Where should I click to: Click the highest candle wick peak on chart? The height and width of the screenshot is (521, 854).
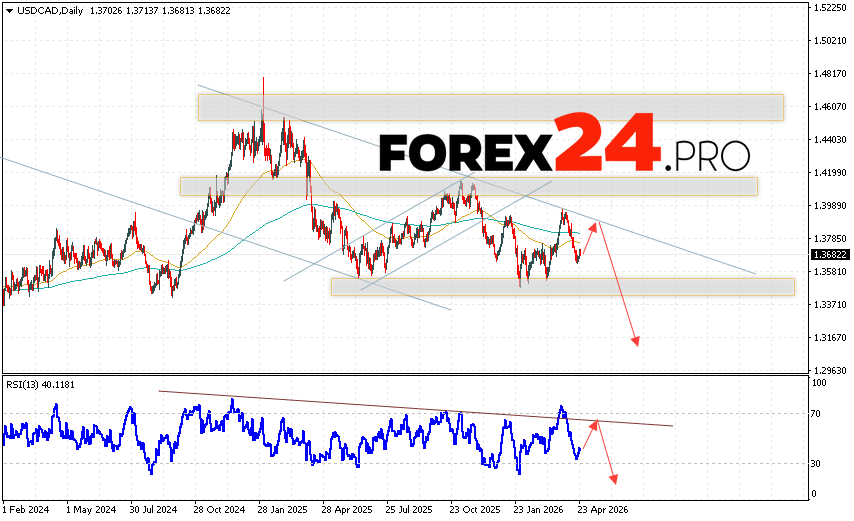(x=263, y=79)
